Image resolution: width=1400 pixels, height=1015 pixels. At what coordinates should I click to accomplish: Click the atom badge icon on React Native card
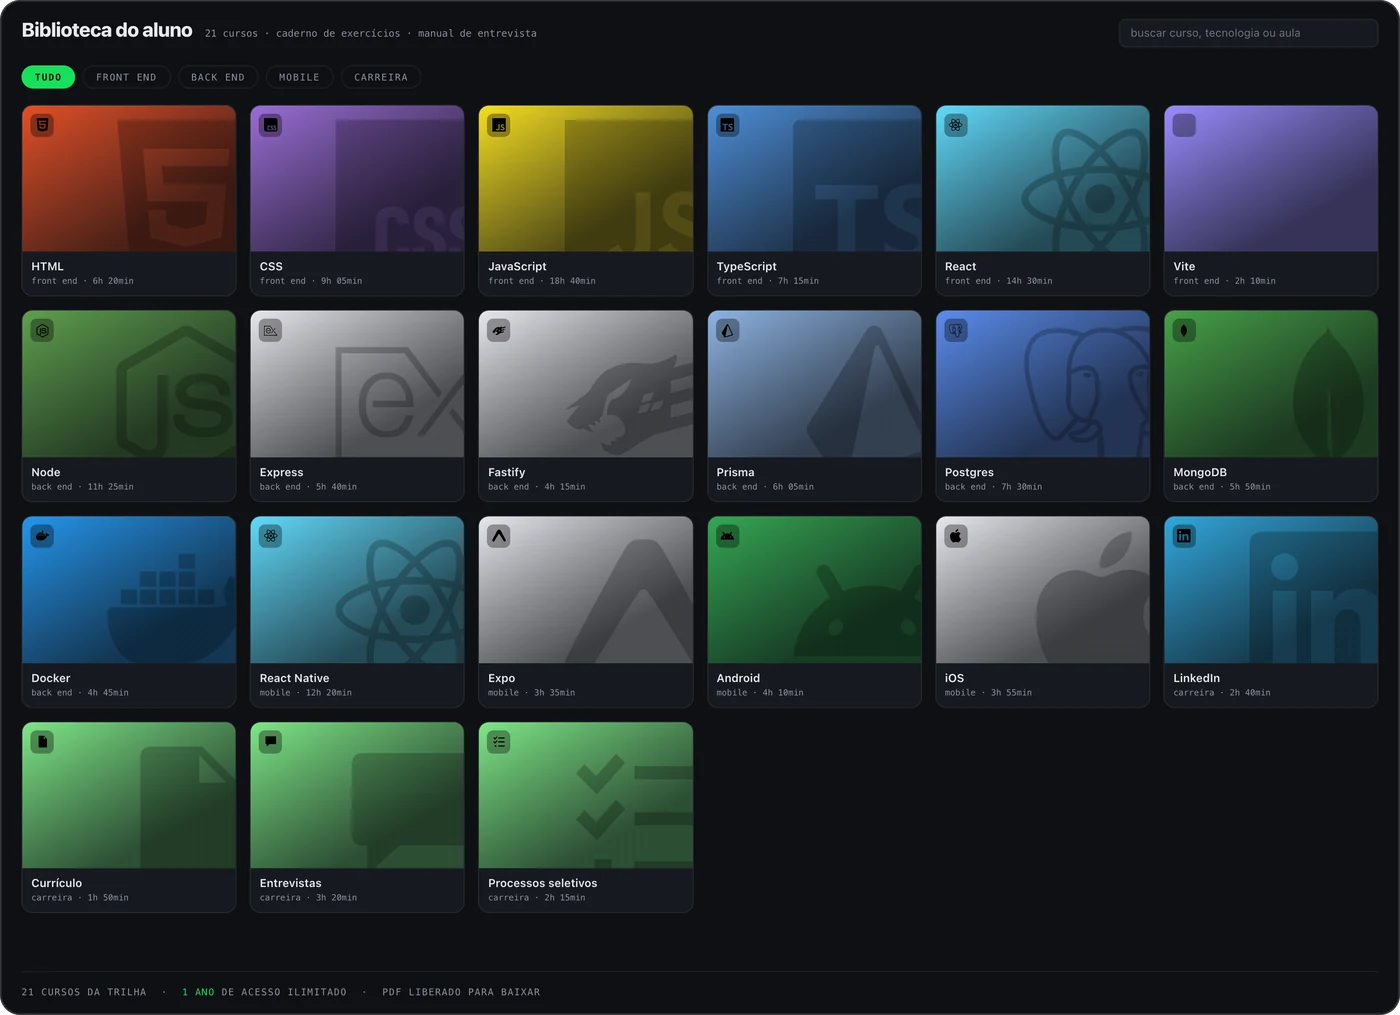click(x=270, y=536)
